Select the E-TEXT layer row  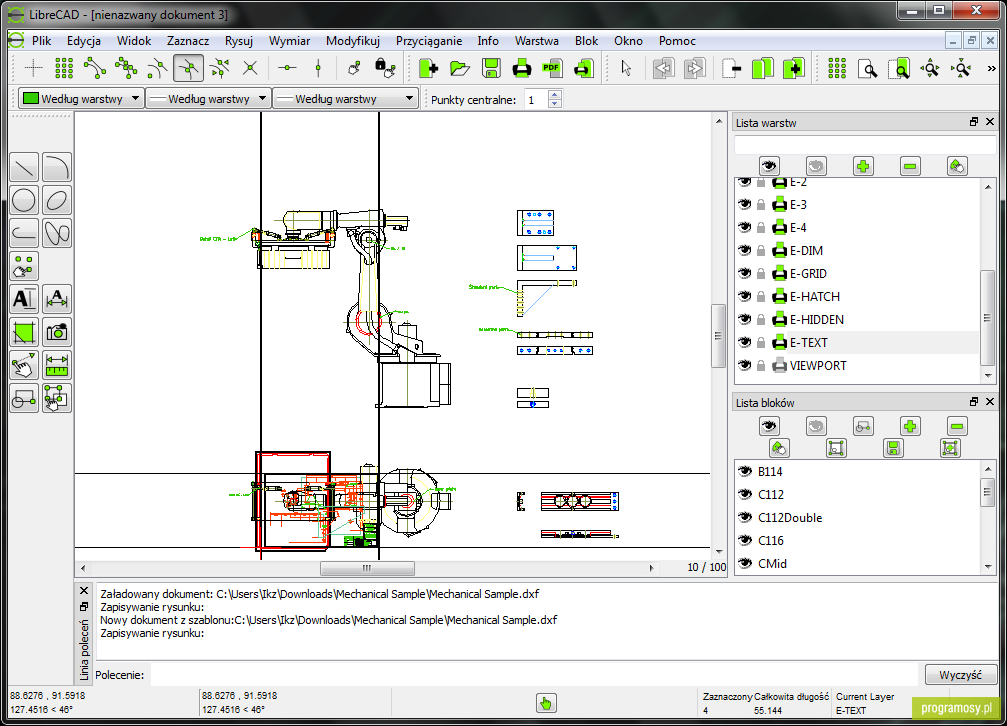pos(857,342)
